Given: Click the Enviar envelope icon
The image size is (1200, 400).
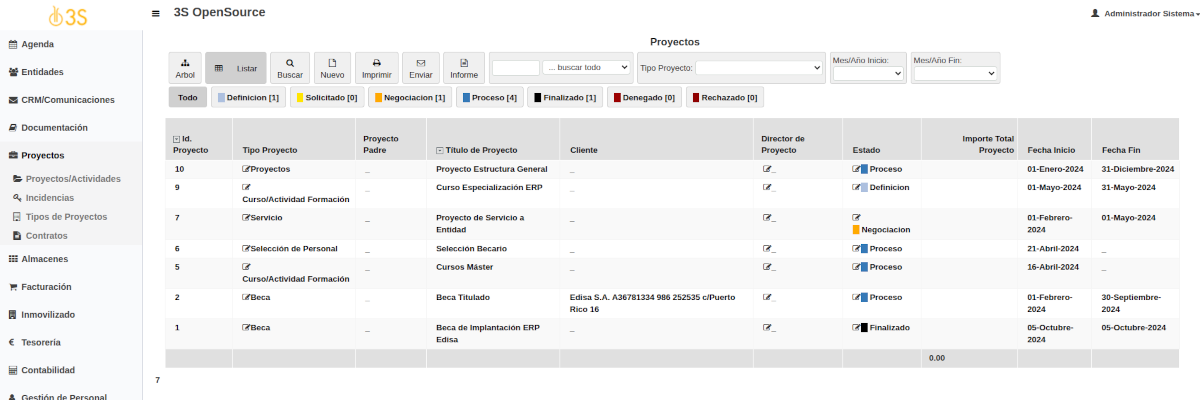Looking at the screenshot, I should click(x=421, y=62).
